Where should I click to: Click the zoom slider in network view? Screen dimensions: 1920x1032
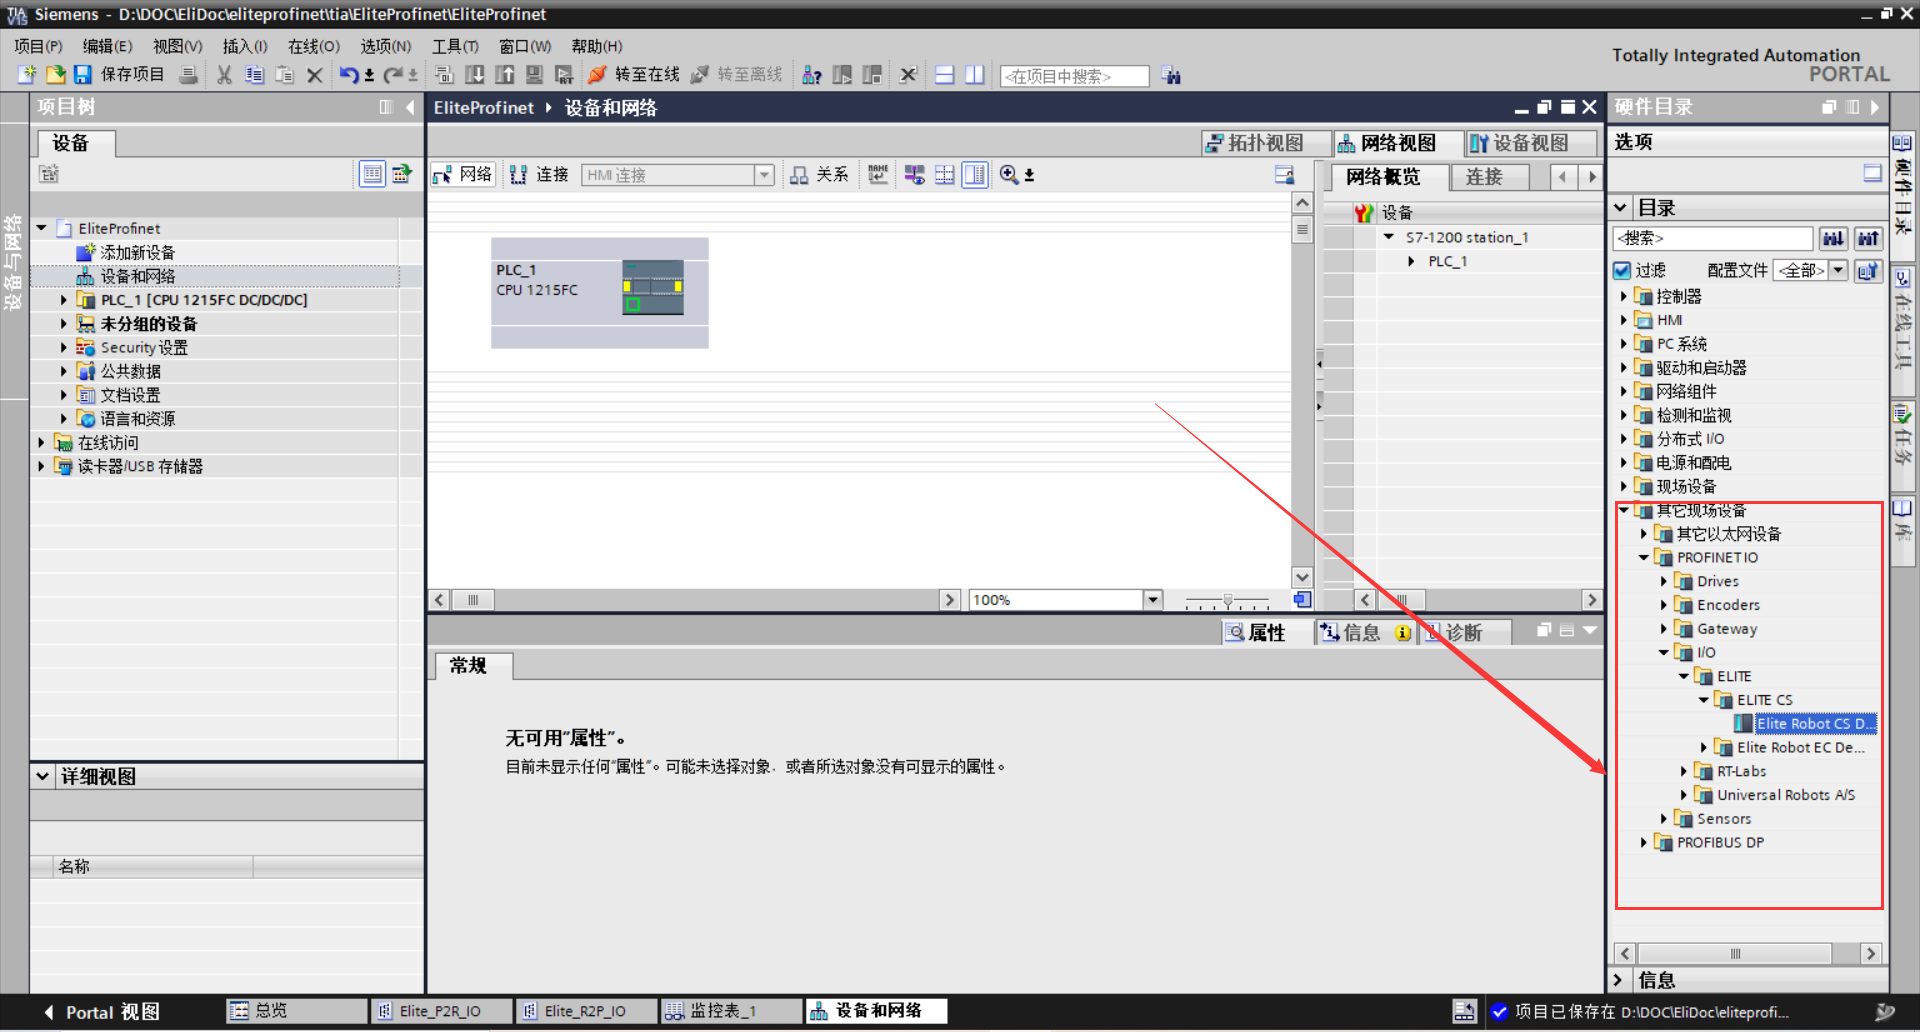click(1227, 601)
